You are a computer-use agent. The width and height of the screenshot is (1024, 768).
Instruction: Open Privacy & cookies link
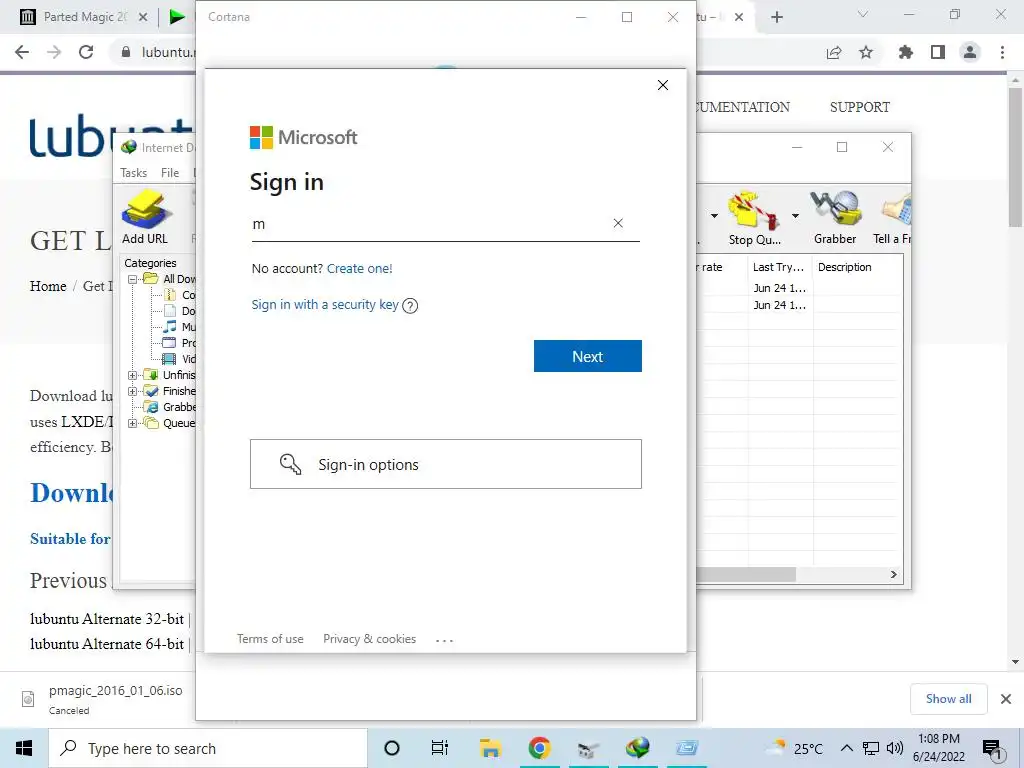pyautogui.click(x=369, y=639)
